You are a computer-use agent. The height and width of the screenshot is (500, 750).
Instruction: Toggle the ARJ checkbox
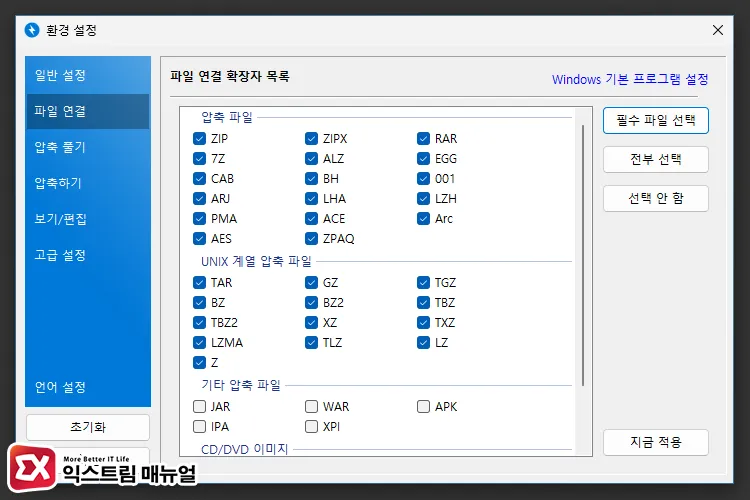tap(199, 199)
